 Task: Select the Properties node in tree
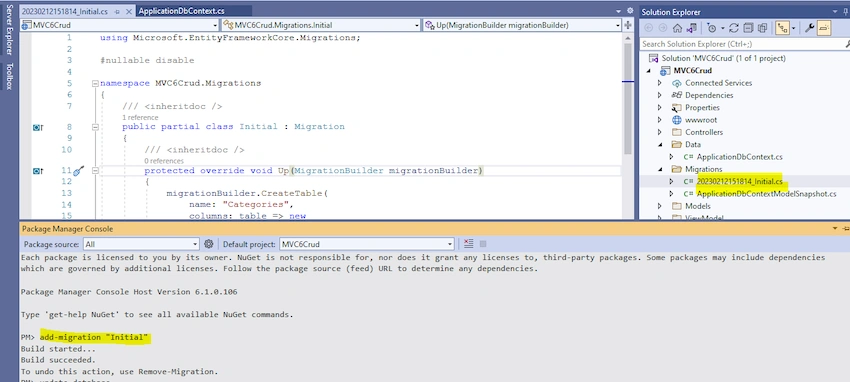coord(702,107)
